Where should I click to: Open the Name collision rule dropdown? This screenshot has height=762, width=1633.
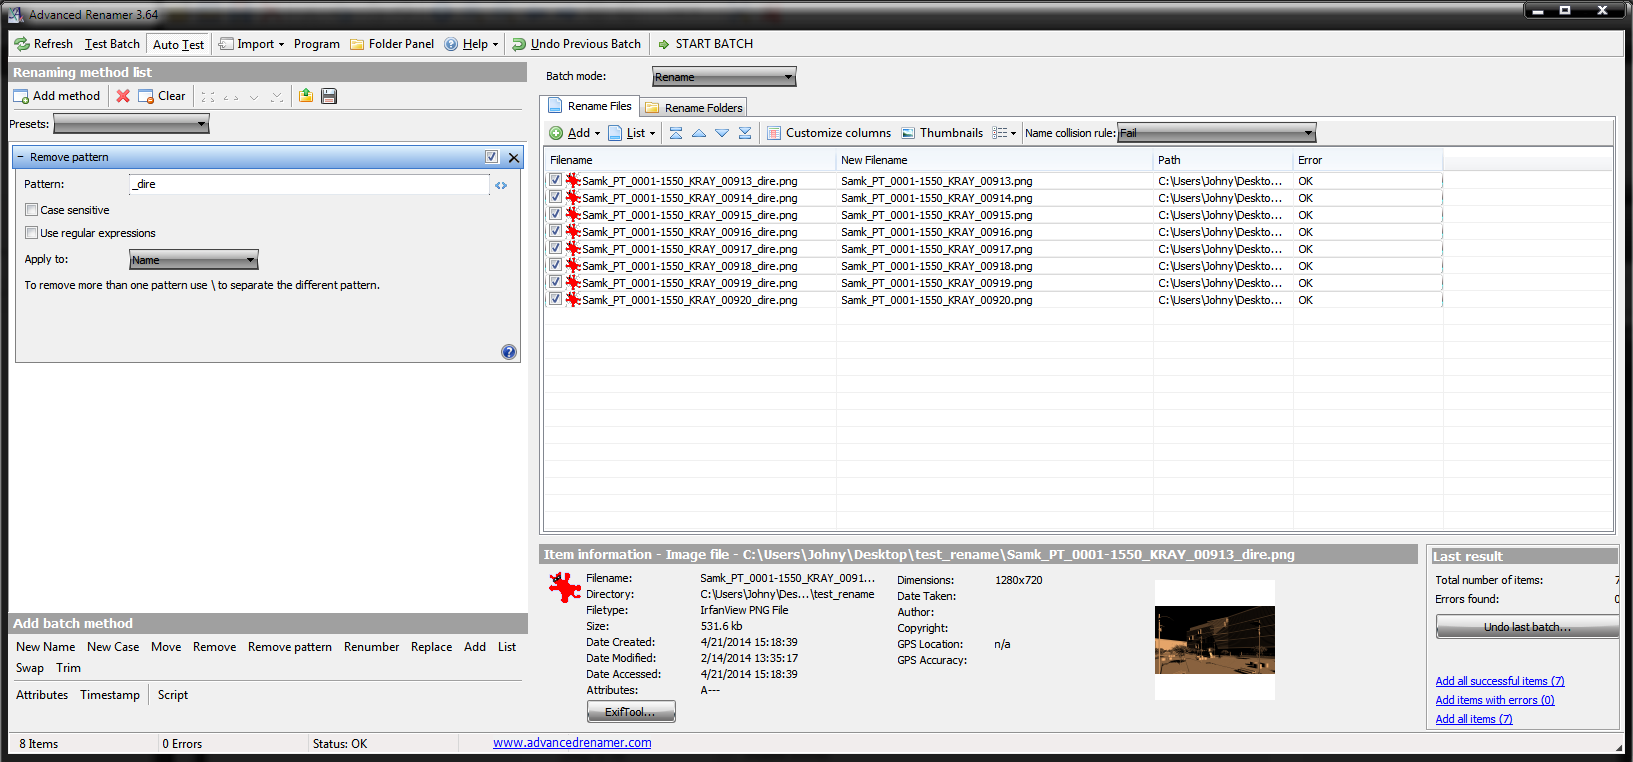click(x=1216, y=133)
